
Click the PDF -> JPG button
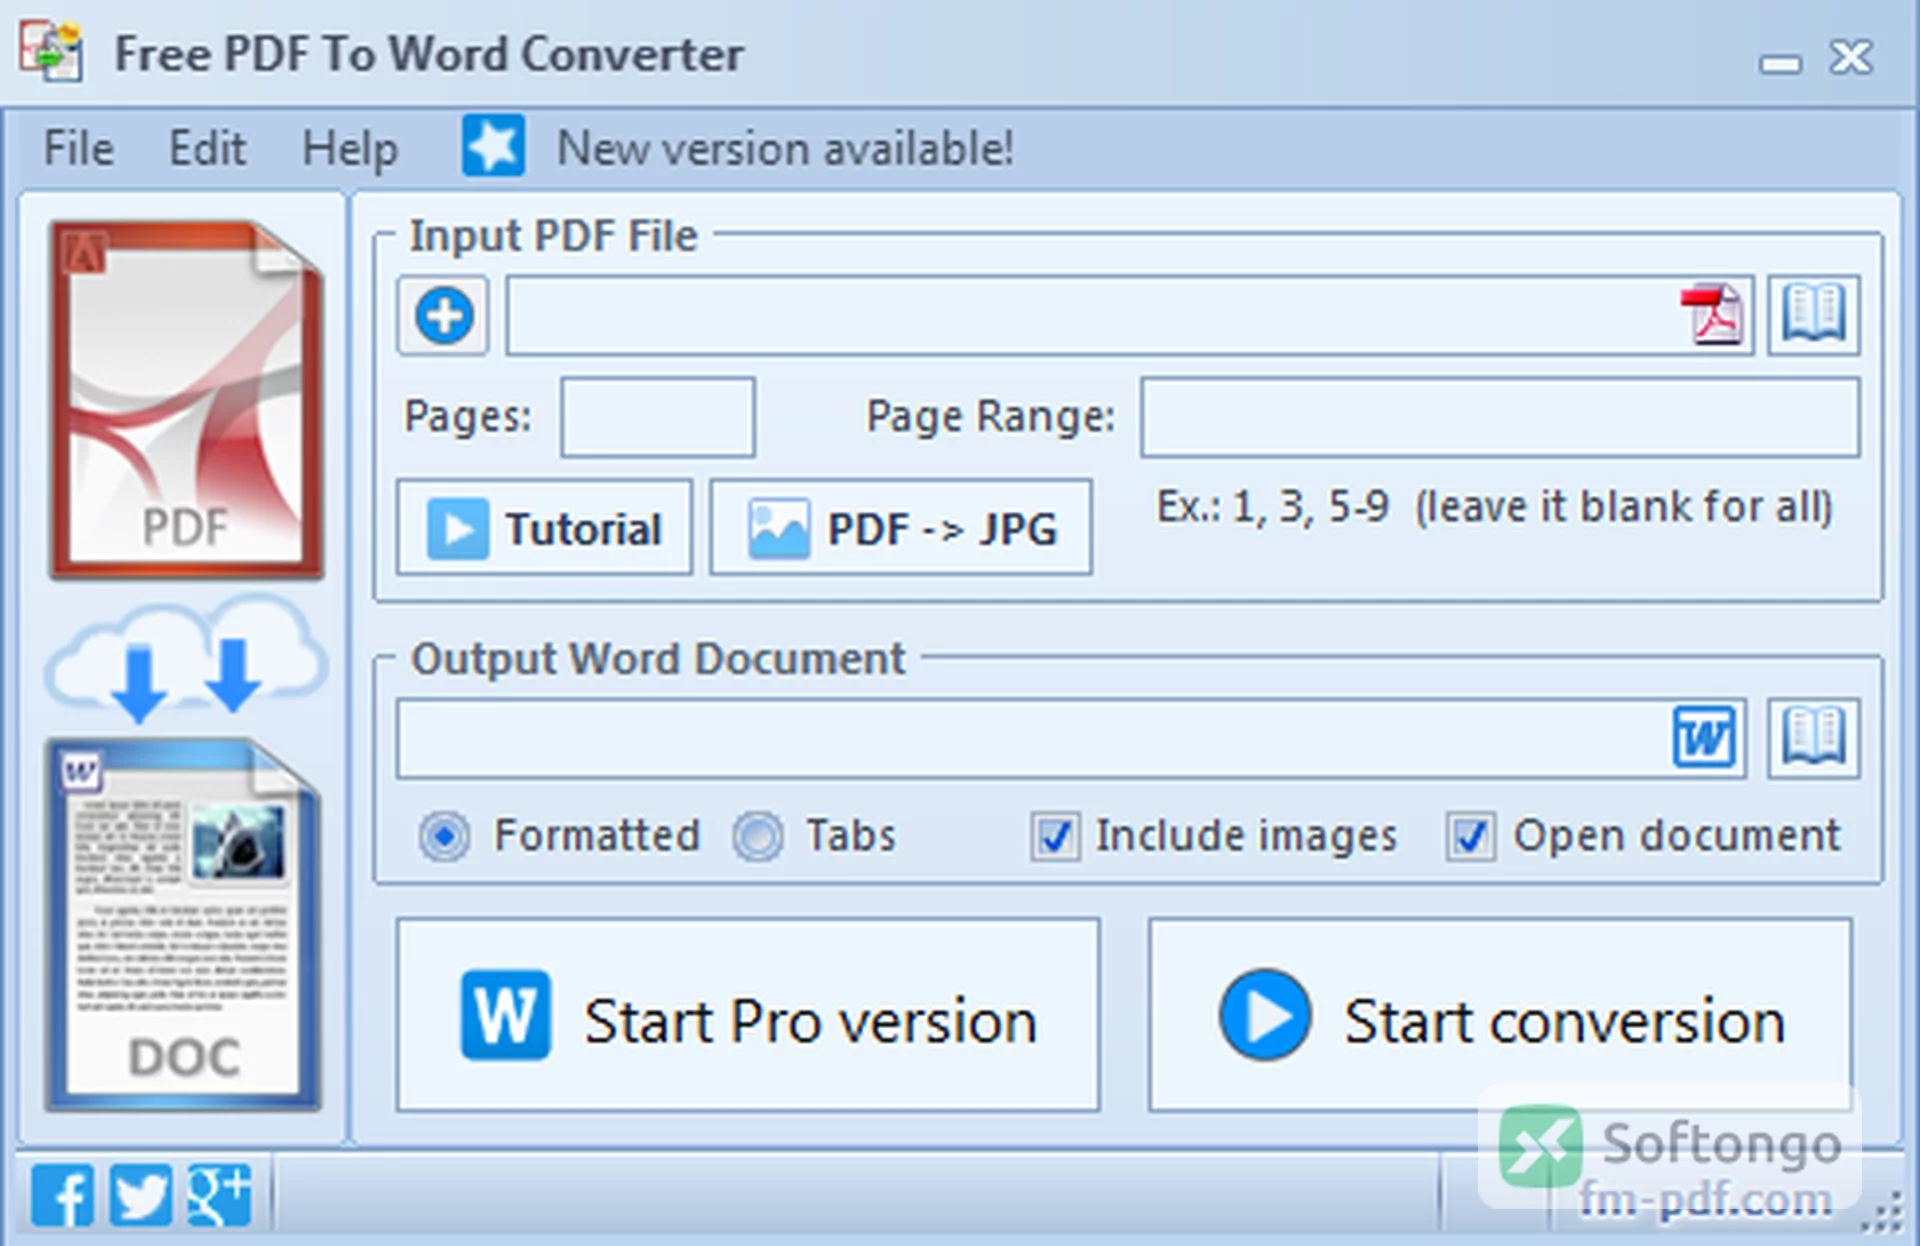coord(901,527)
